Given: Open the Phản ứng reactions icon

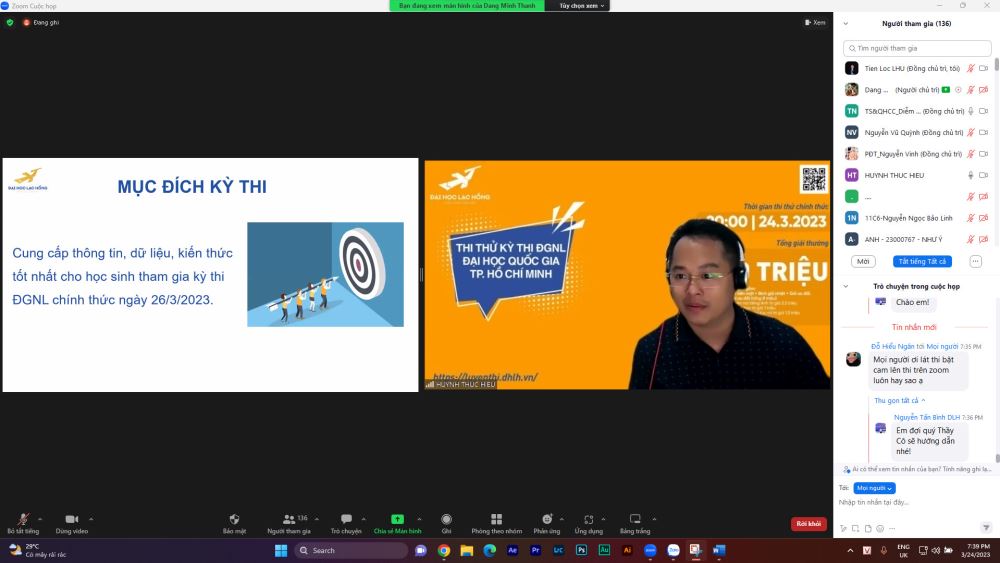Looking at the screenshot, I should (x=546, y=520).
